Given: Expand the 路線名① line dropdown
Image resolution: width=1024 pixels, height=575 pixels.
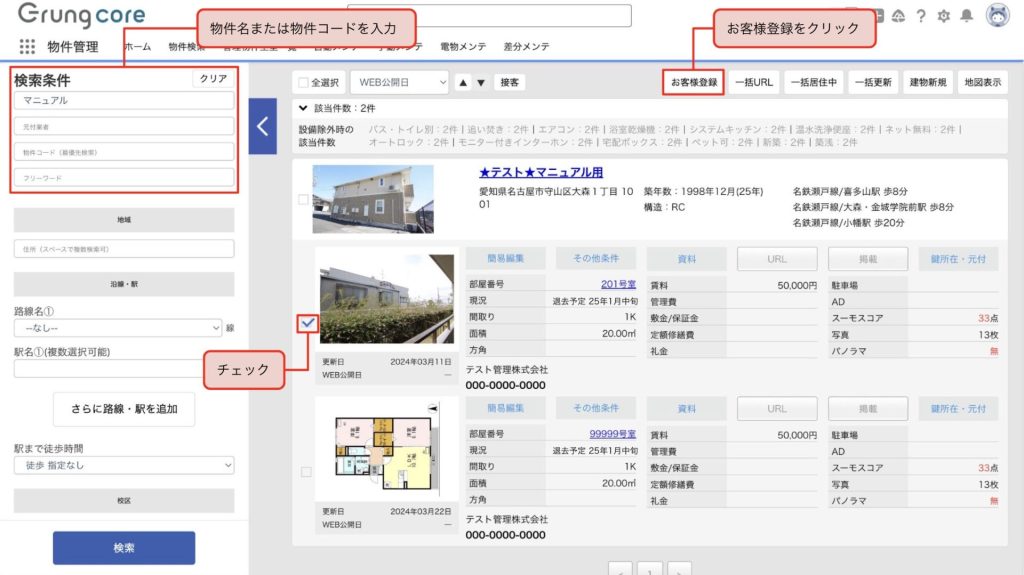Looking at the screenshot, I should (x=118, y=327).
